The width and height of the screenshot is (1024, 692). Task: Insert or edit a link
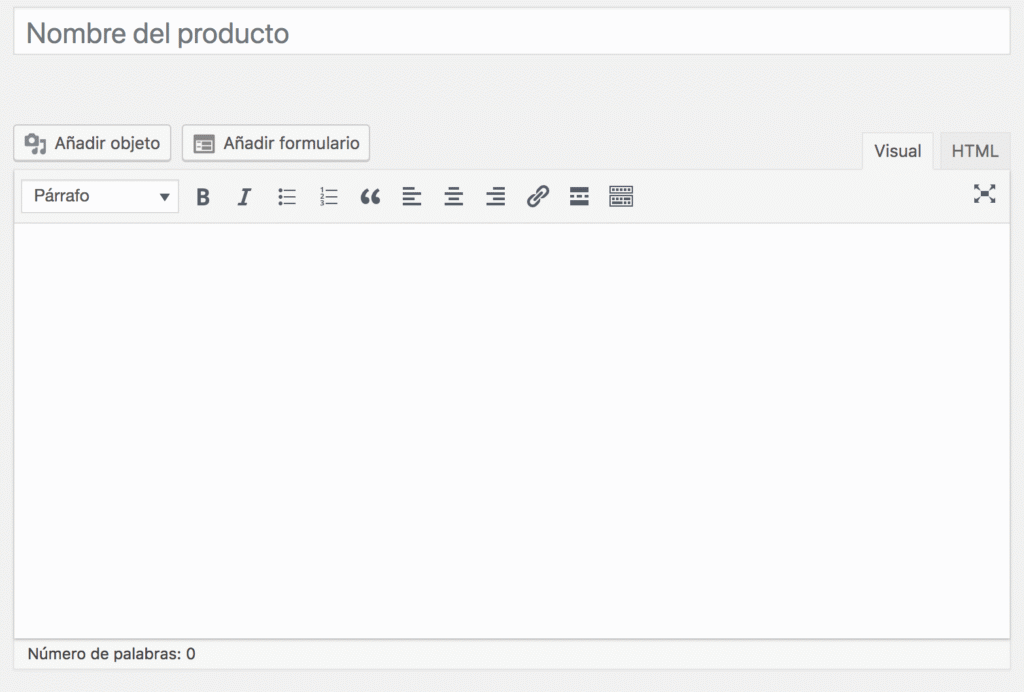pyautogui.click(x=537, y=197)
